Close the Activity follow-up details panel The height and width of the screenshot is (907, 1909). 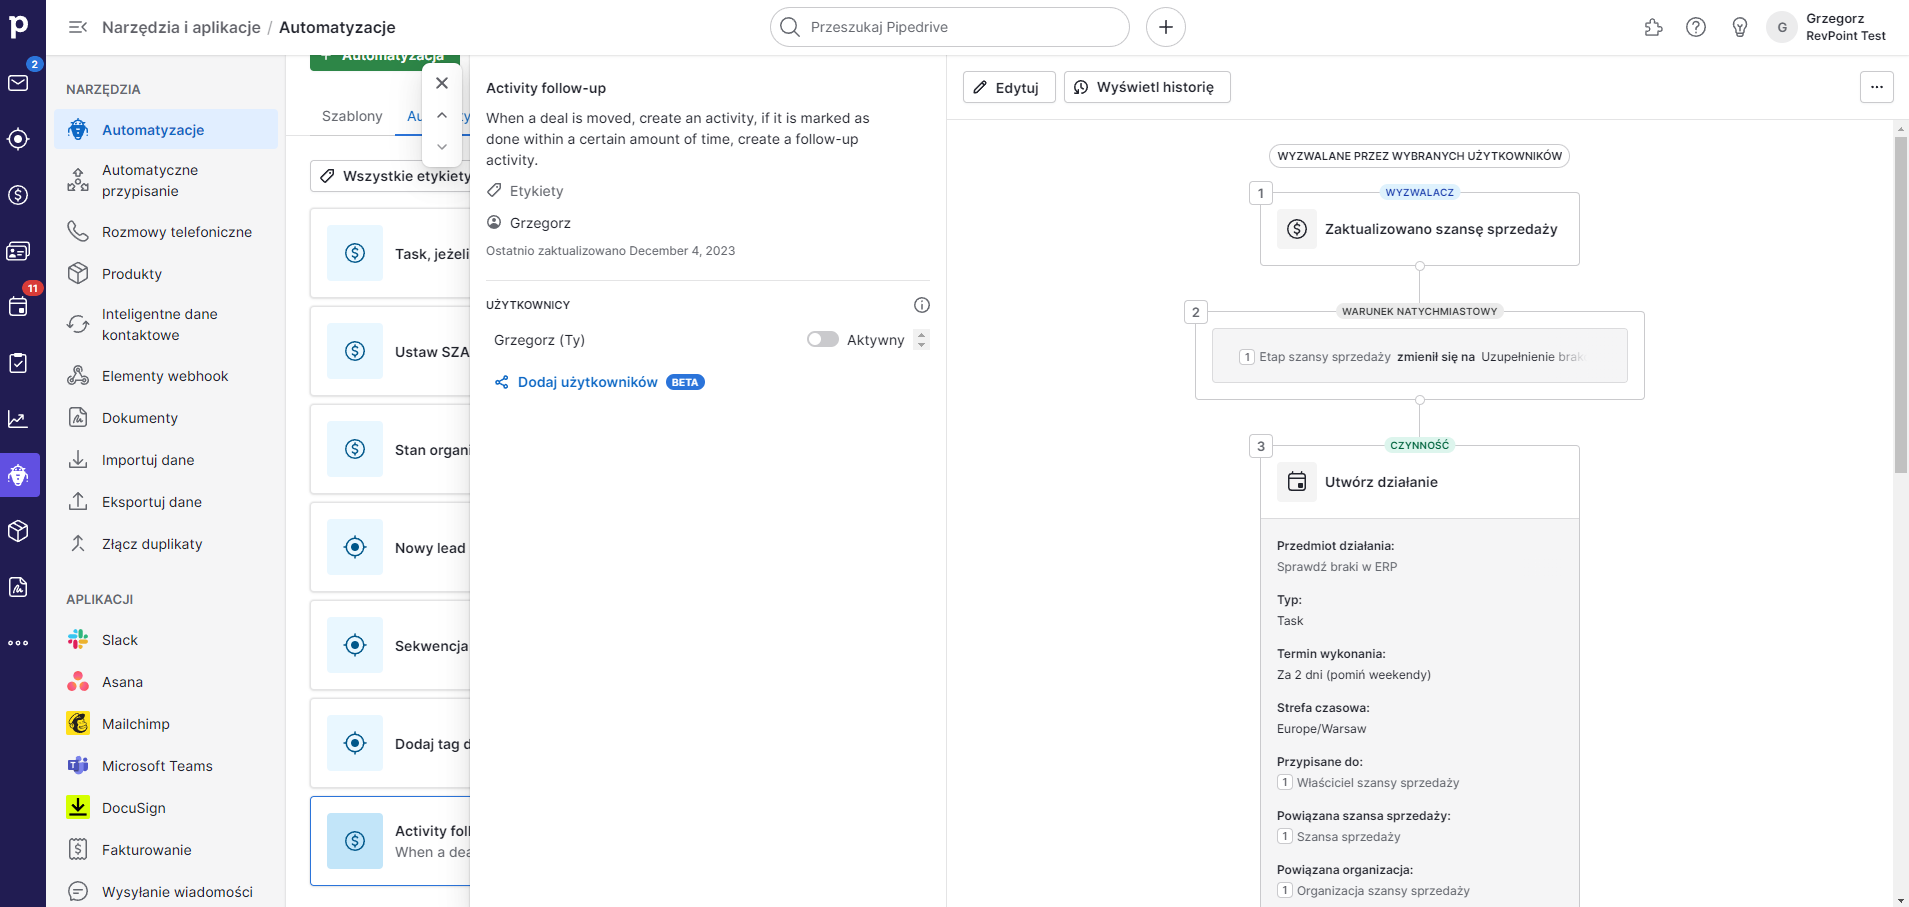(x=442, y=83)
